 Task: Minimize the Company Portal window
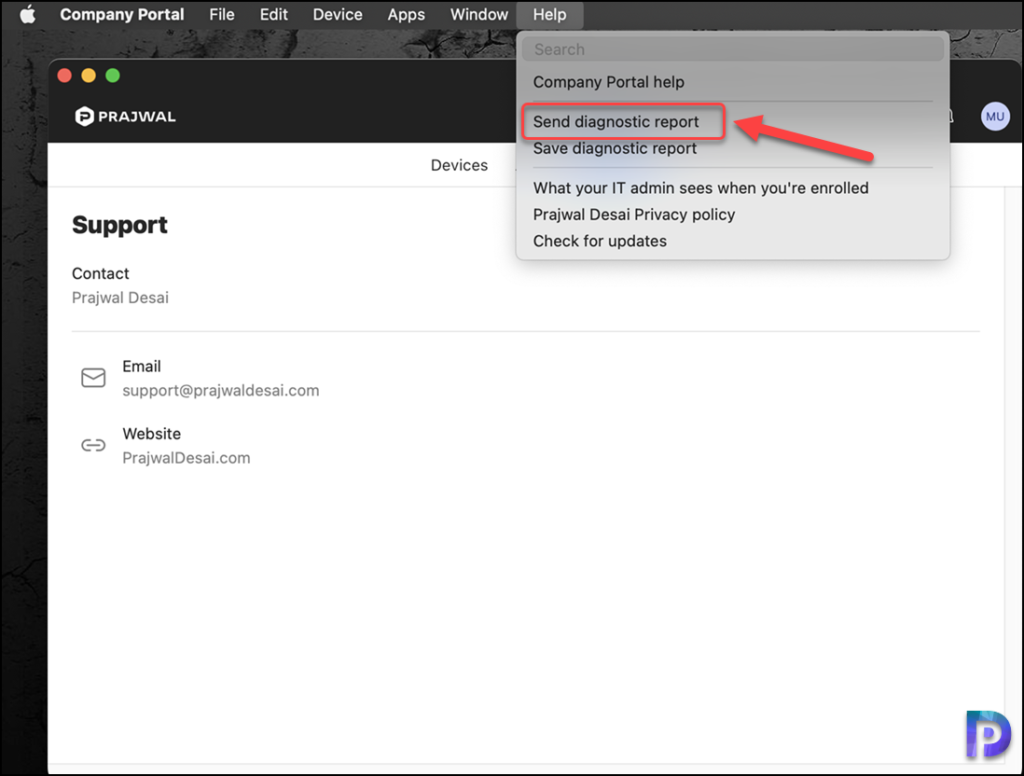[x=88, y=76]
